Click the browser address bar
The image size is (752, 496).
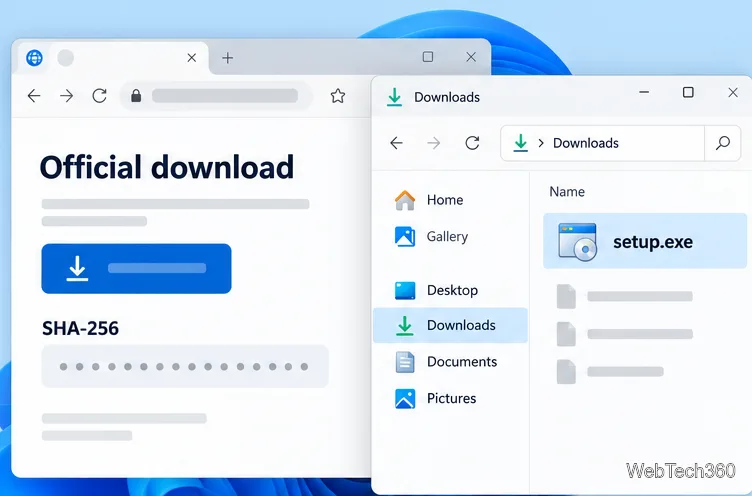(x=217, y=96)
